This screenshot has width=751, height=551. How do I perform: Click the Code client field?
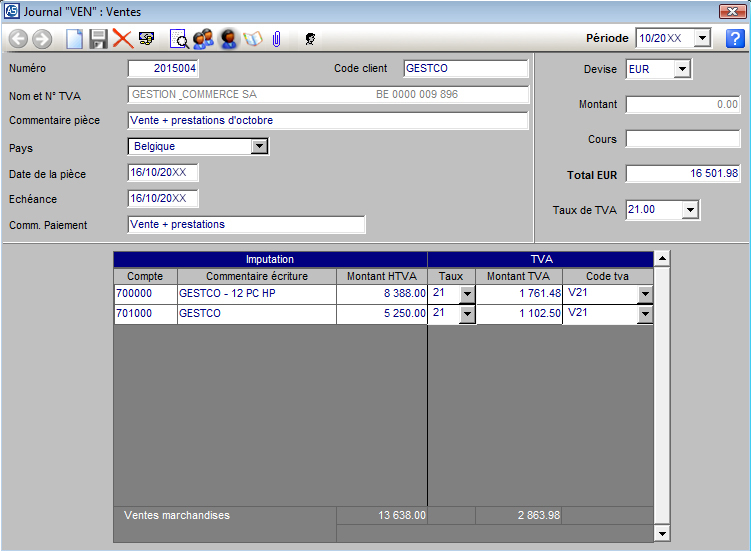pos(465,69)
